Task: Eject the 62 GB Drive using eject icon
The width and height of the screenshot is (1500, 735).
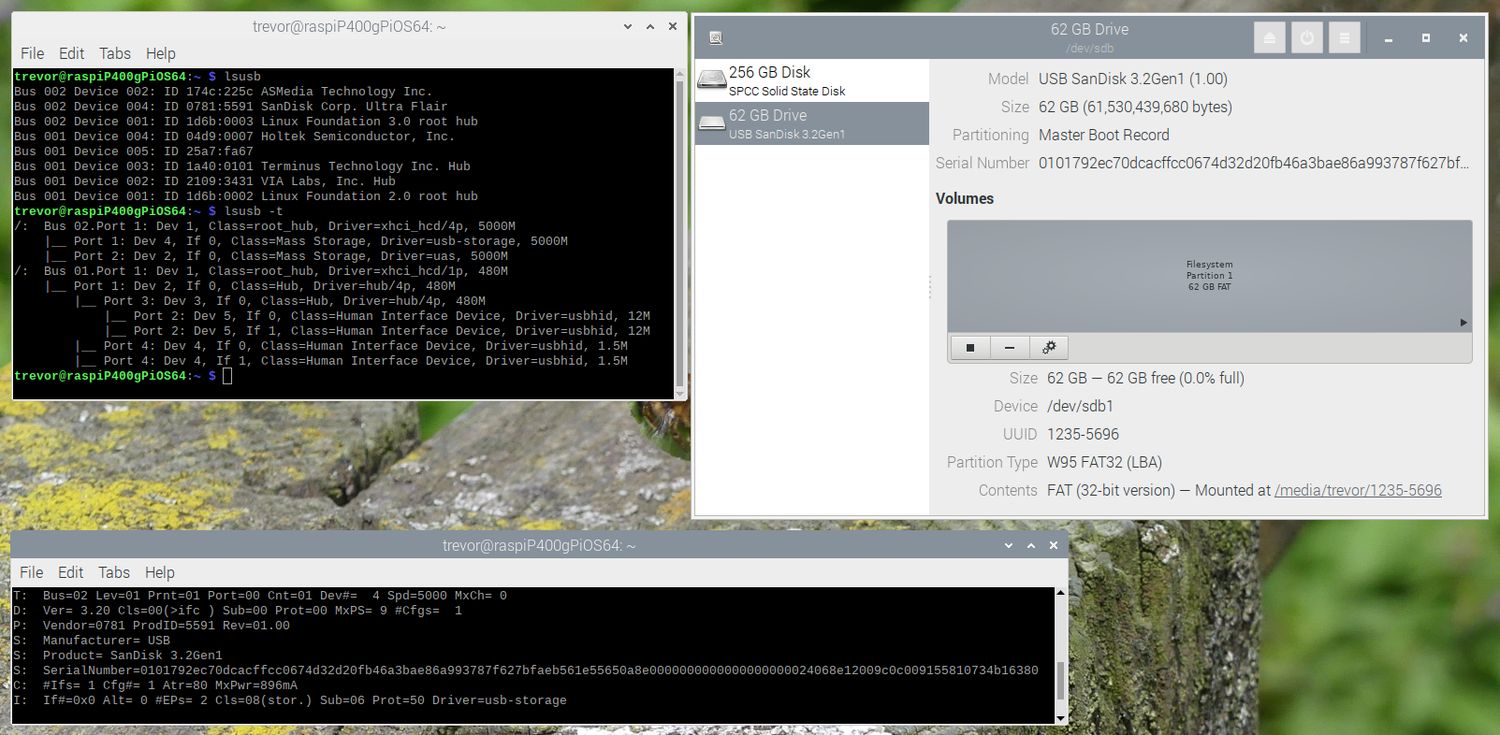Action: [1270, 38]
